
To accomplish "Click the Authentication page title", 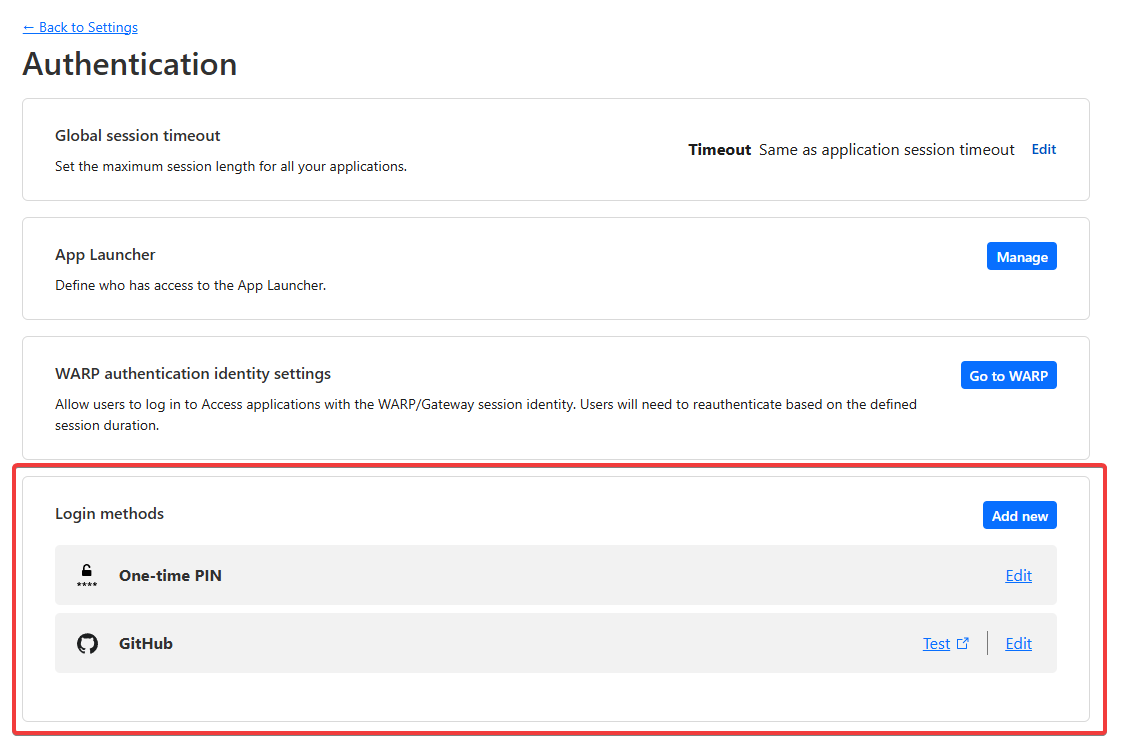I will coord(129,64).
